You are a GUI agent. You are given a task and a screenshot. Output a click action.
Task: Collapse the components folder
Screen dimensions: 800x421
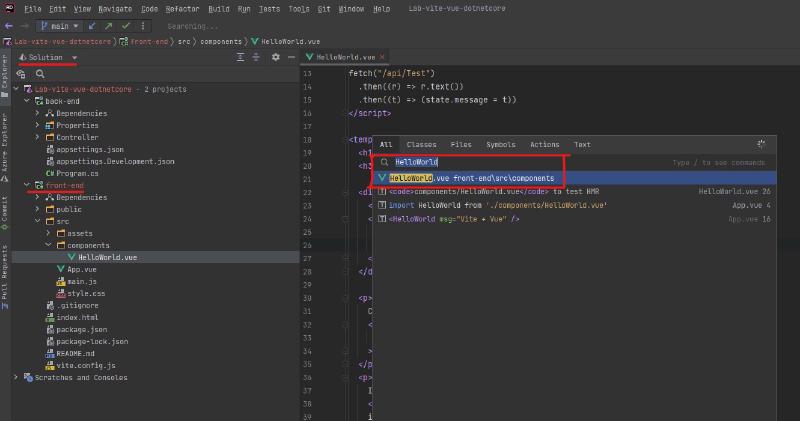48,245
